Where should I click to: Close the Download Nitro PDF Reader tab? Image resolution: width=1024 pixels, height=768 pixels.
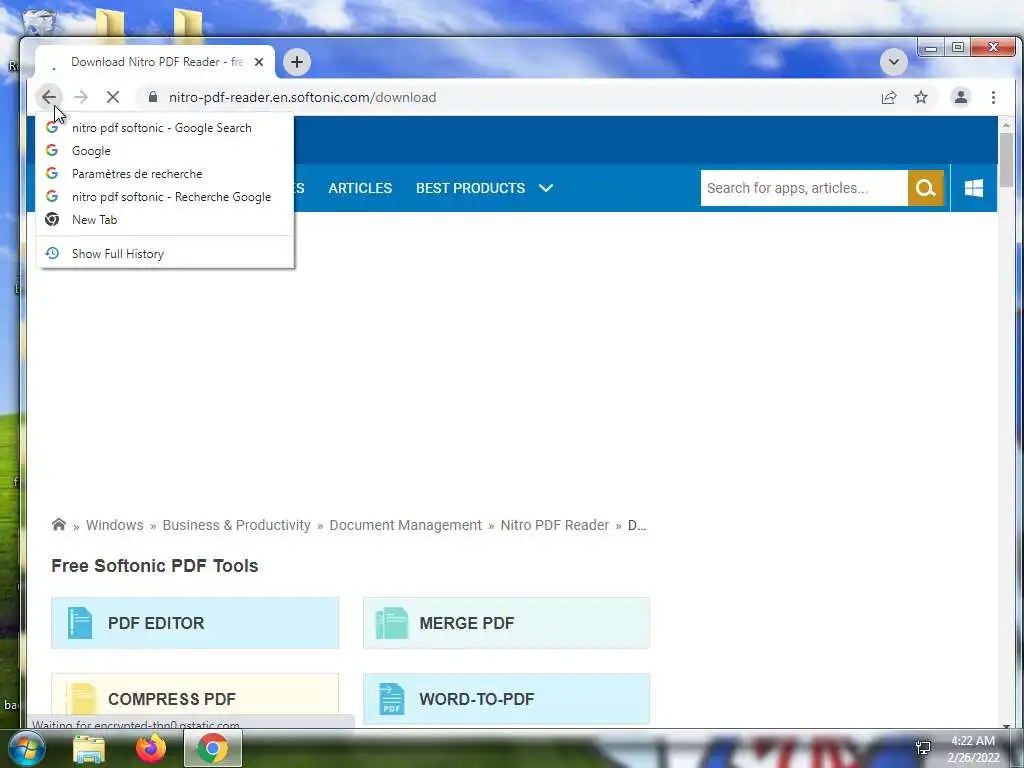(x=259, y=62)
